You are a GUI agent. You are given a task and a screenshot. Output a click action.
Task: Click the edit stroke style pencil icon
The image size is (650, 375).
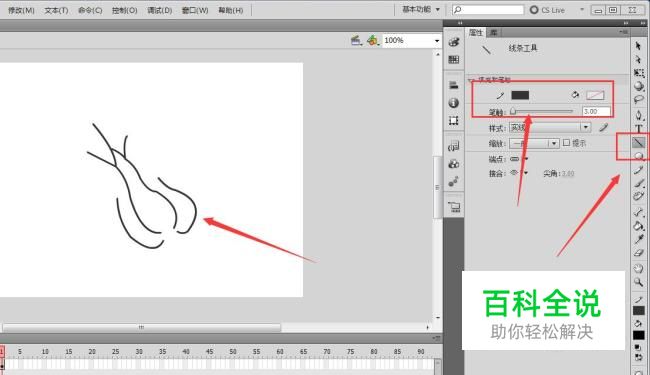604,128
